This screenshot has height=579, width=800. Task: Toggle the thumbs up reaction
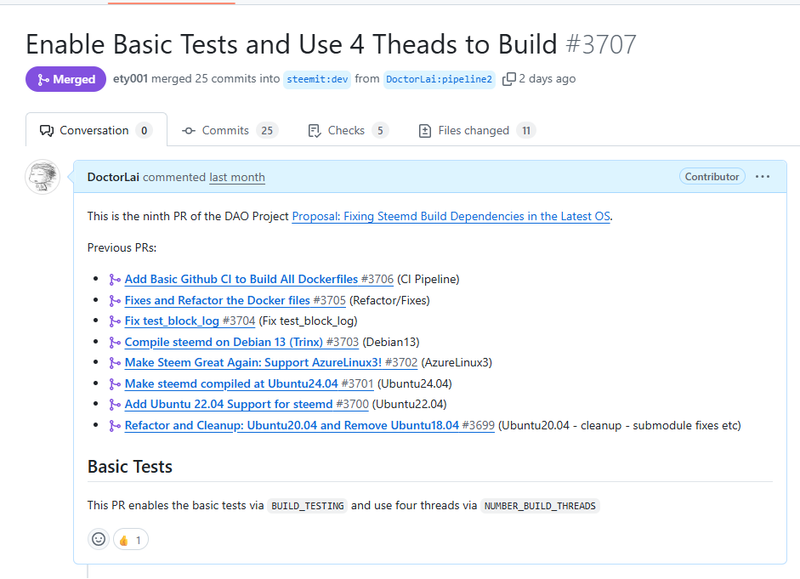[130, 539]
